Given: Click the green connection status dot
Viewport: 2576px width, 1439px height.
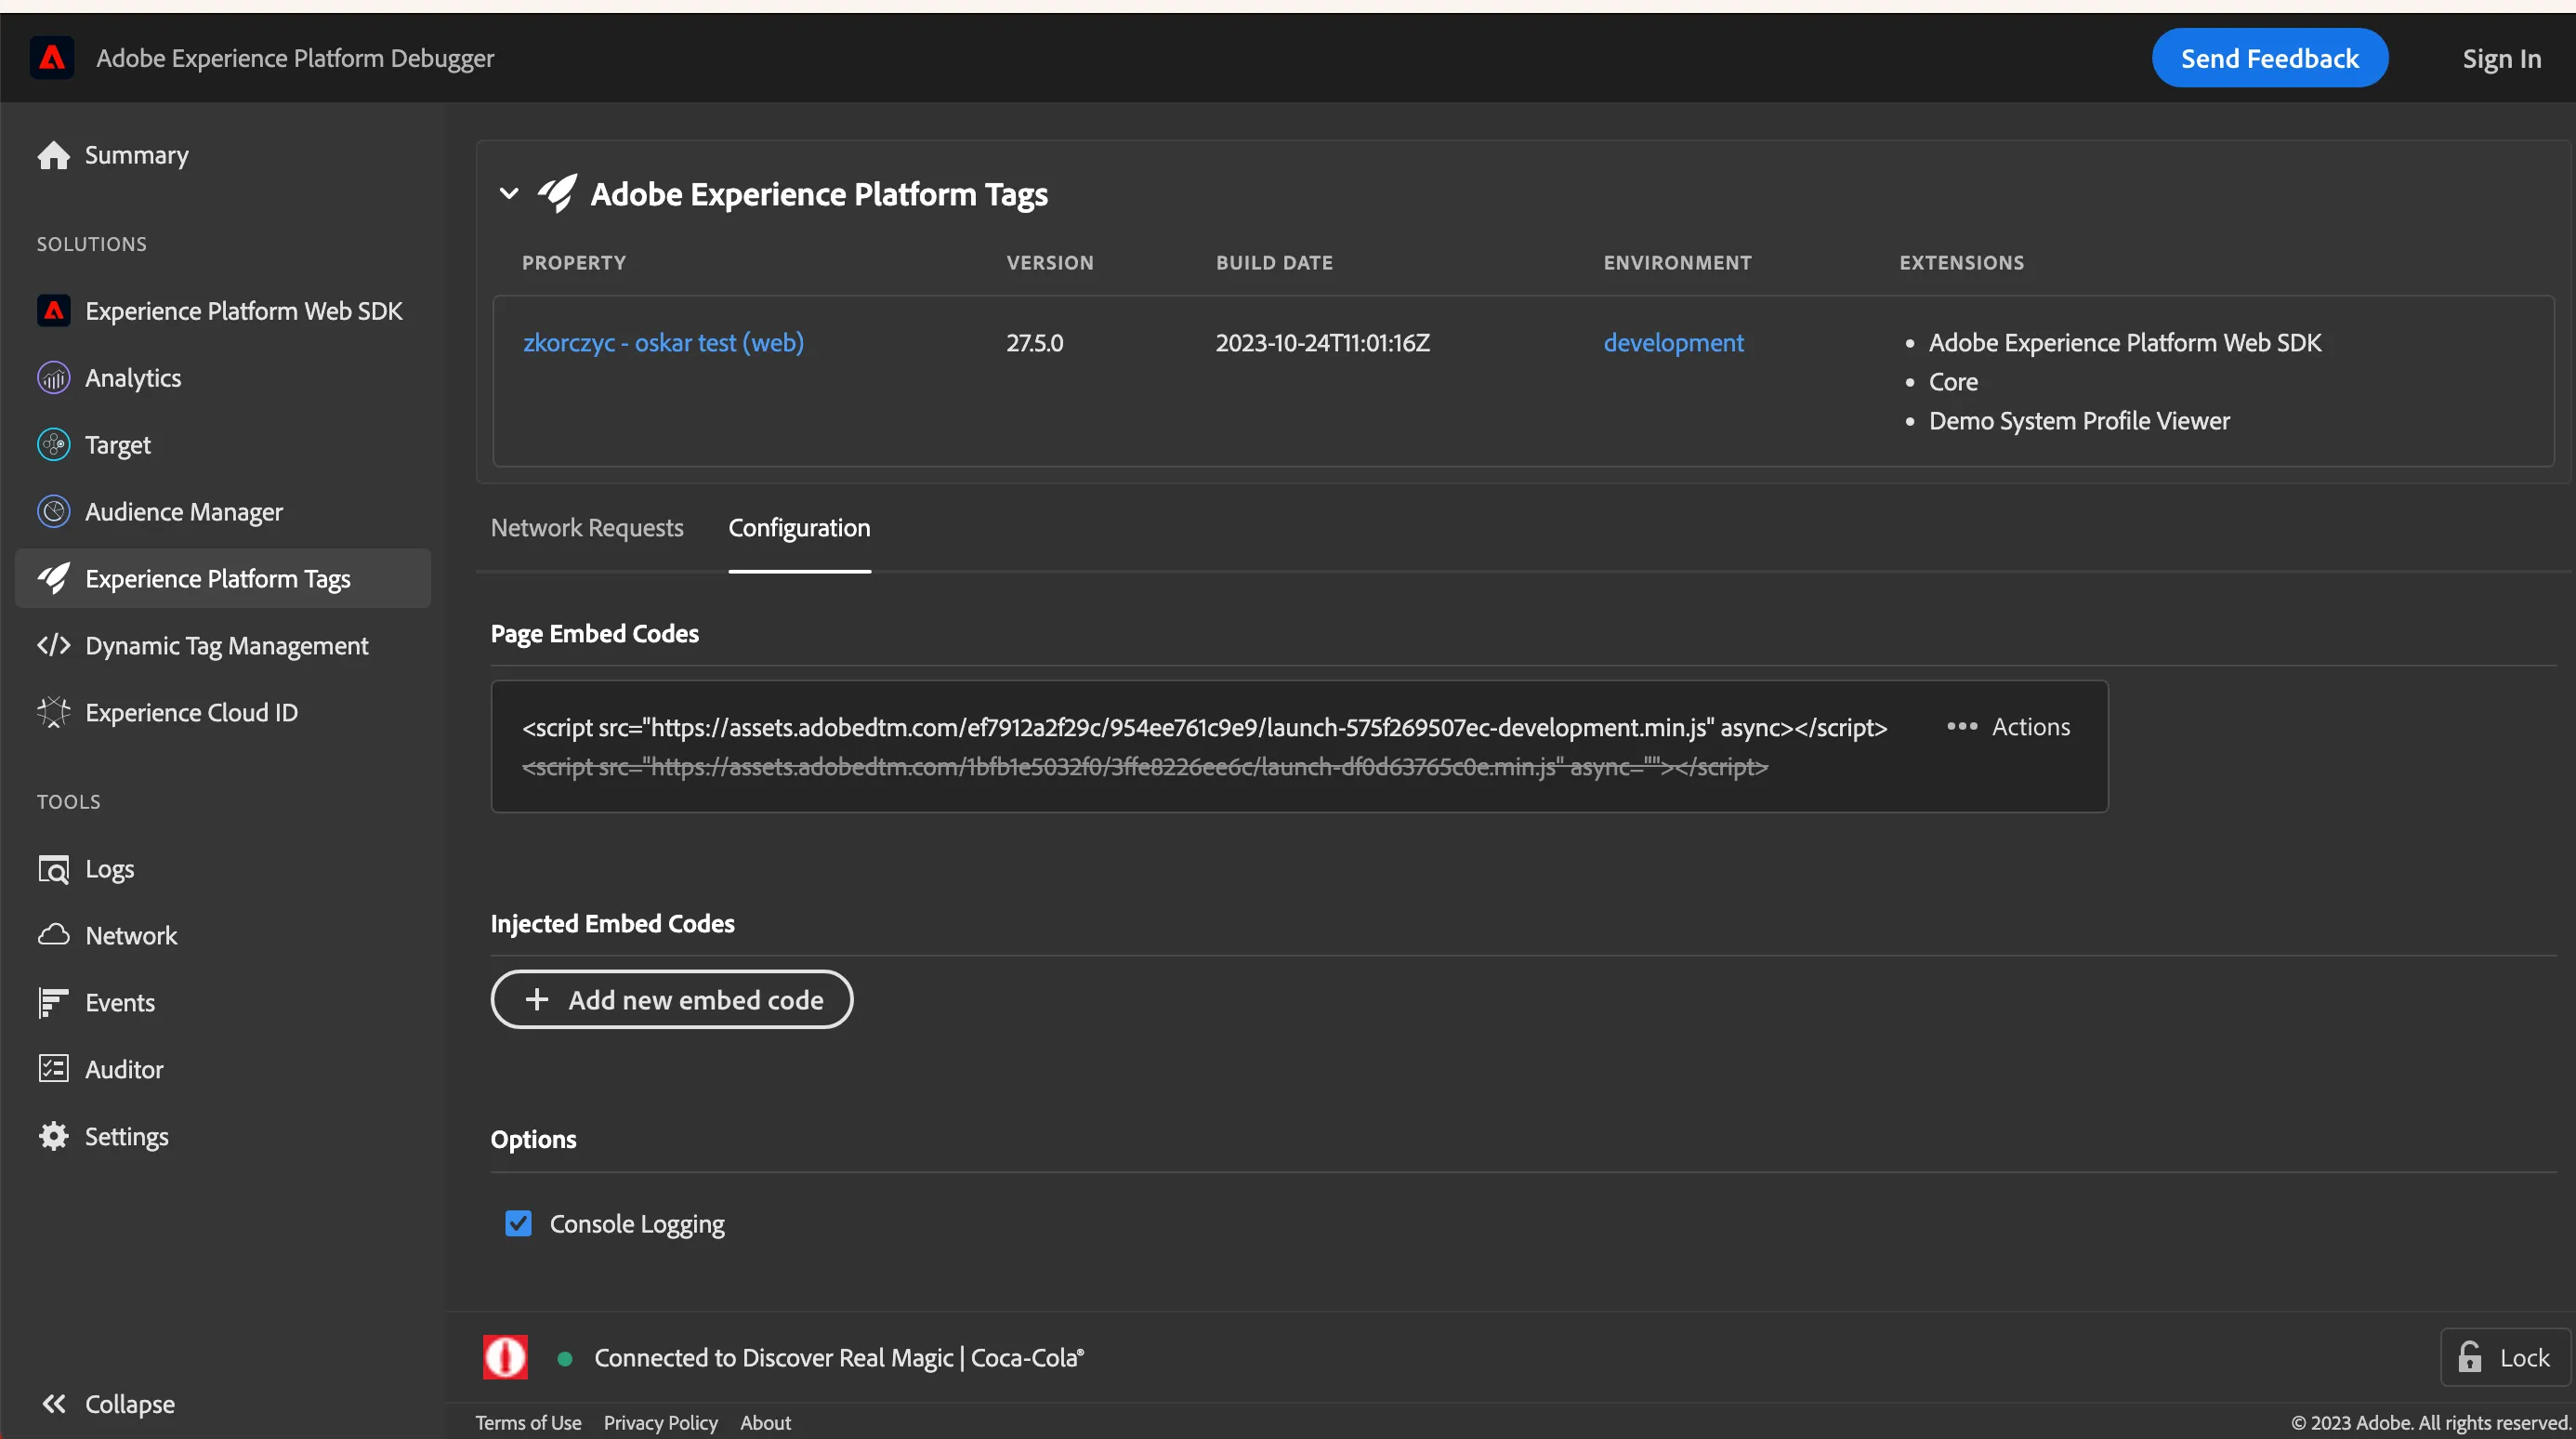Looking at the screenshot, I should point(565,1358).
